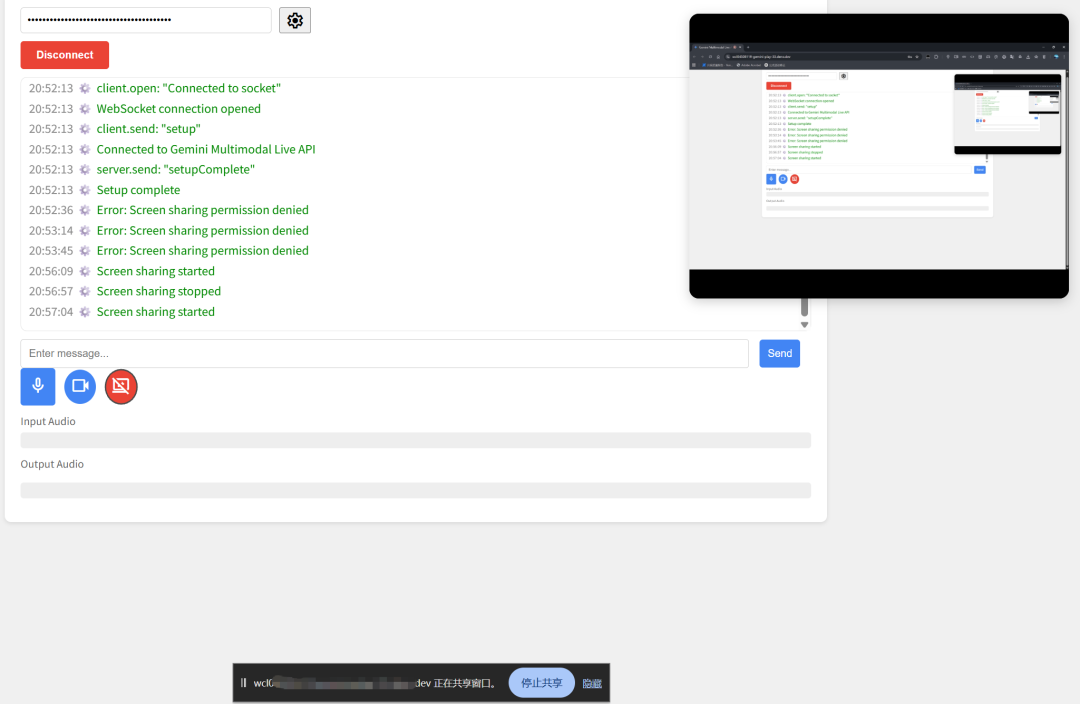Toggle the microphone button

click(x=38, y=386)
